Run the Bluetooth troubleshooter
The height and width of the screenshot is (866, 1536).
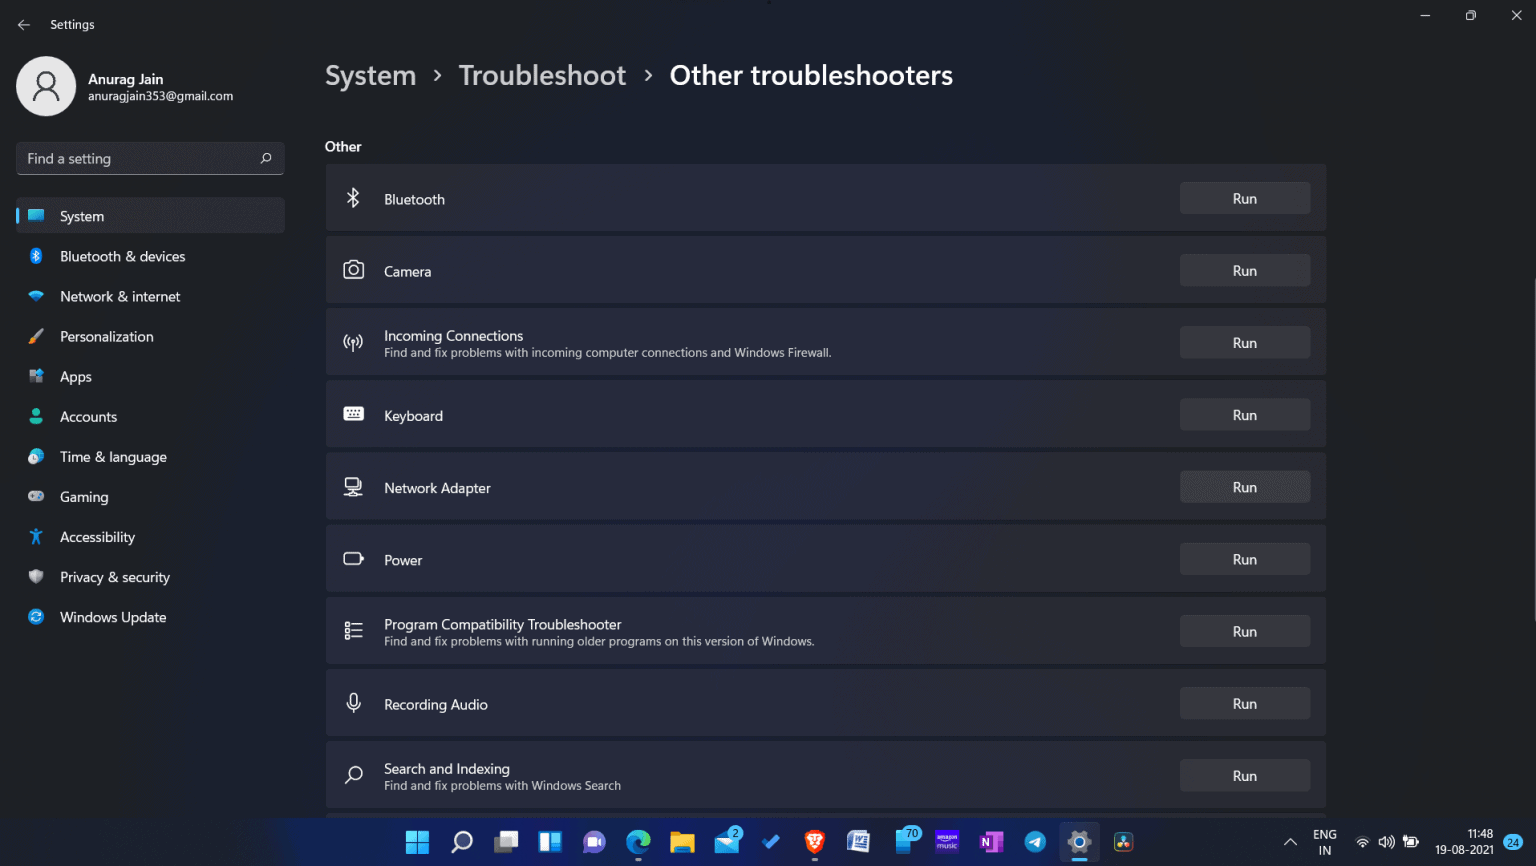1244,198
